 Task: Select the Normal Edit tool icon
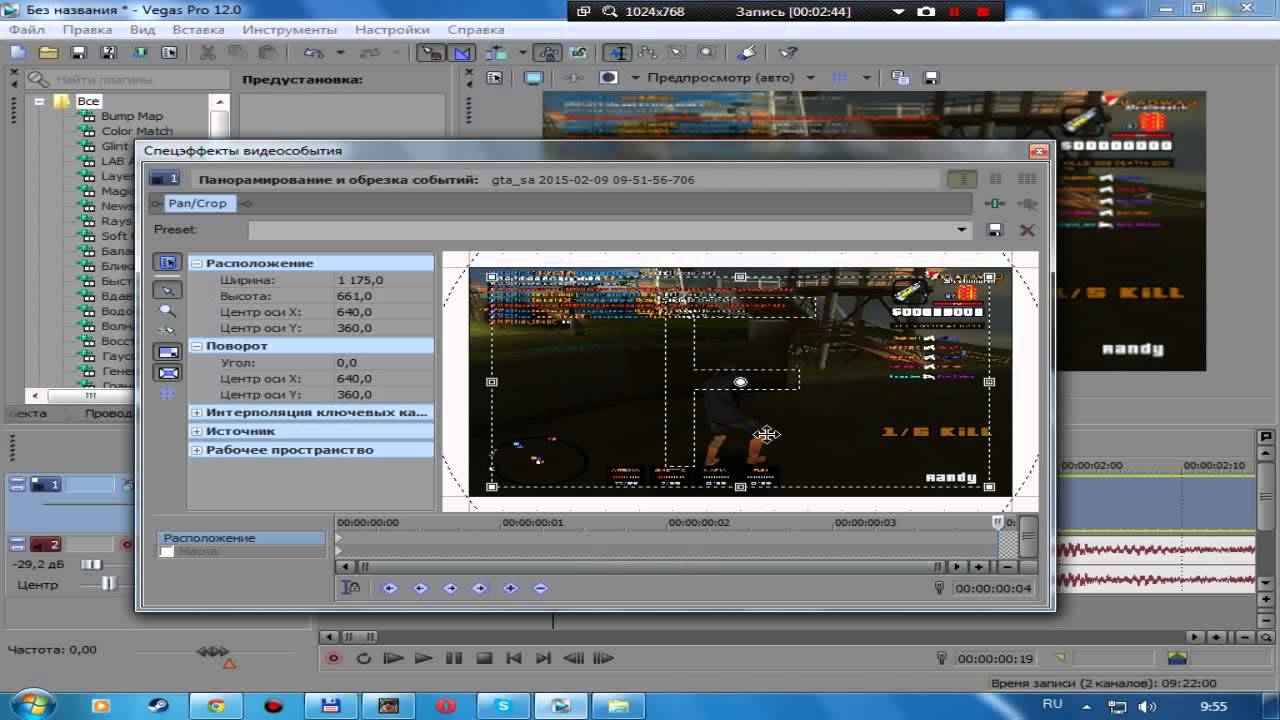pyautogui.click(x=618, y=53)
